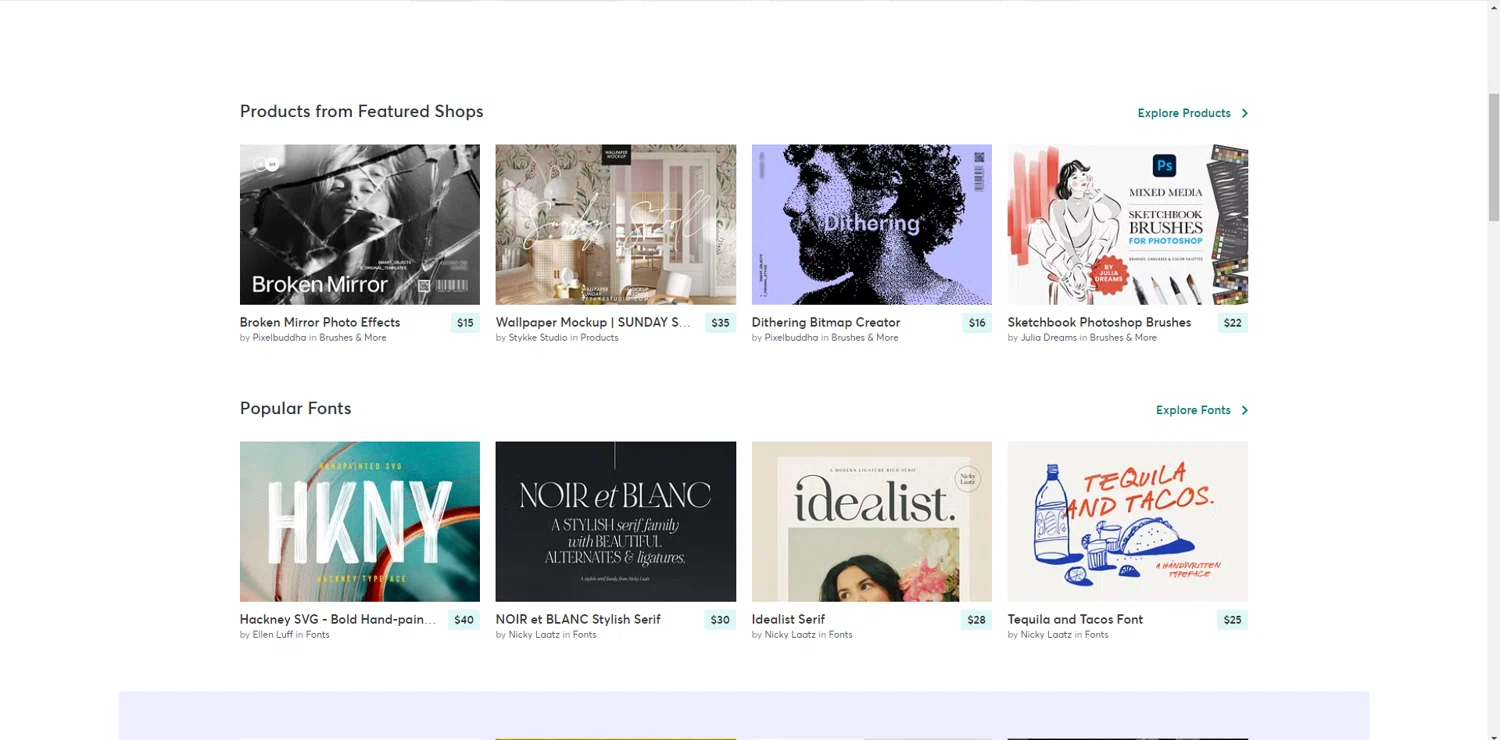Open the NOIR et BLANC font thumbnail
Screen dimensions: 1500x740
(616, 522)
